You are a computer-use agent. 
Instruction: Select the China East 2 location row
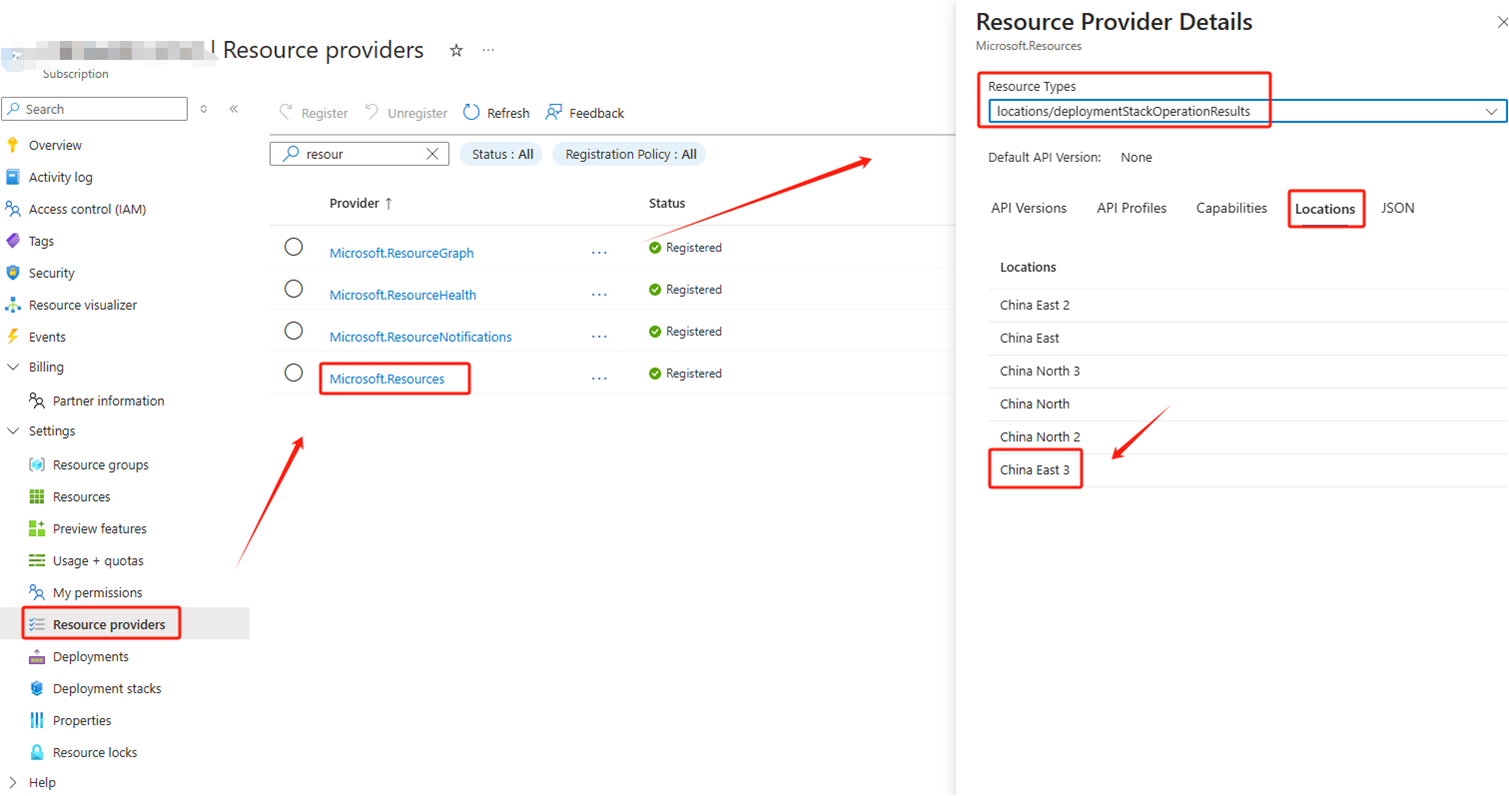coord(1248,305)
